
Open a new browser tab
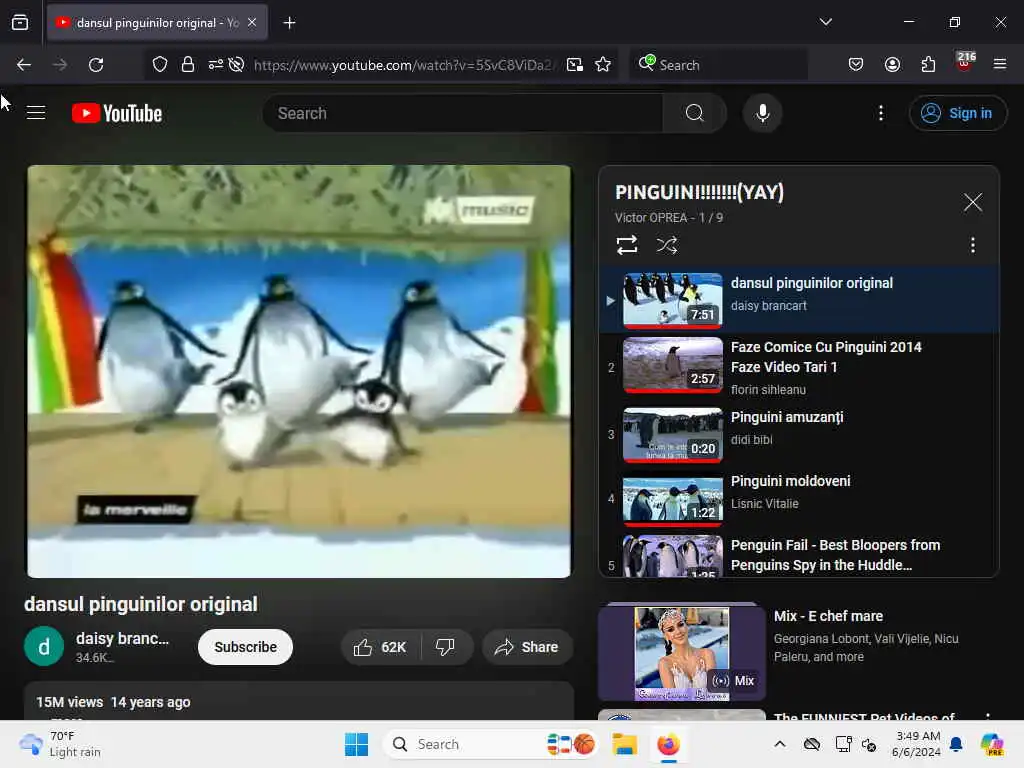click(289, 23)
